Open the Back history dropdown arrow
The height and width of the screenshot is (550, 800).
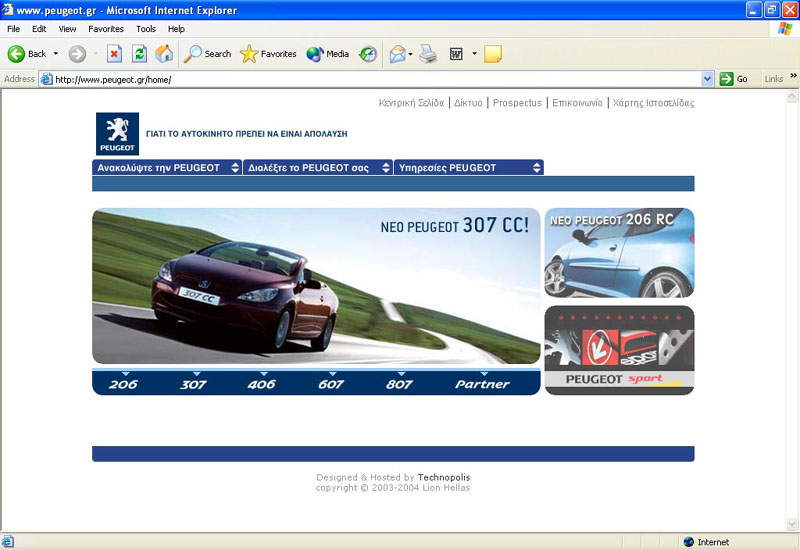pos(56,54)
